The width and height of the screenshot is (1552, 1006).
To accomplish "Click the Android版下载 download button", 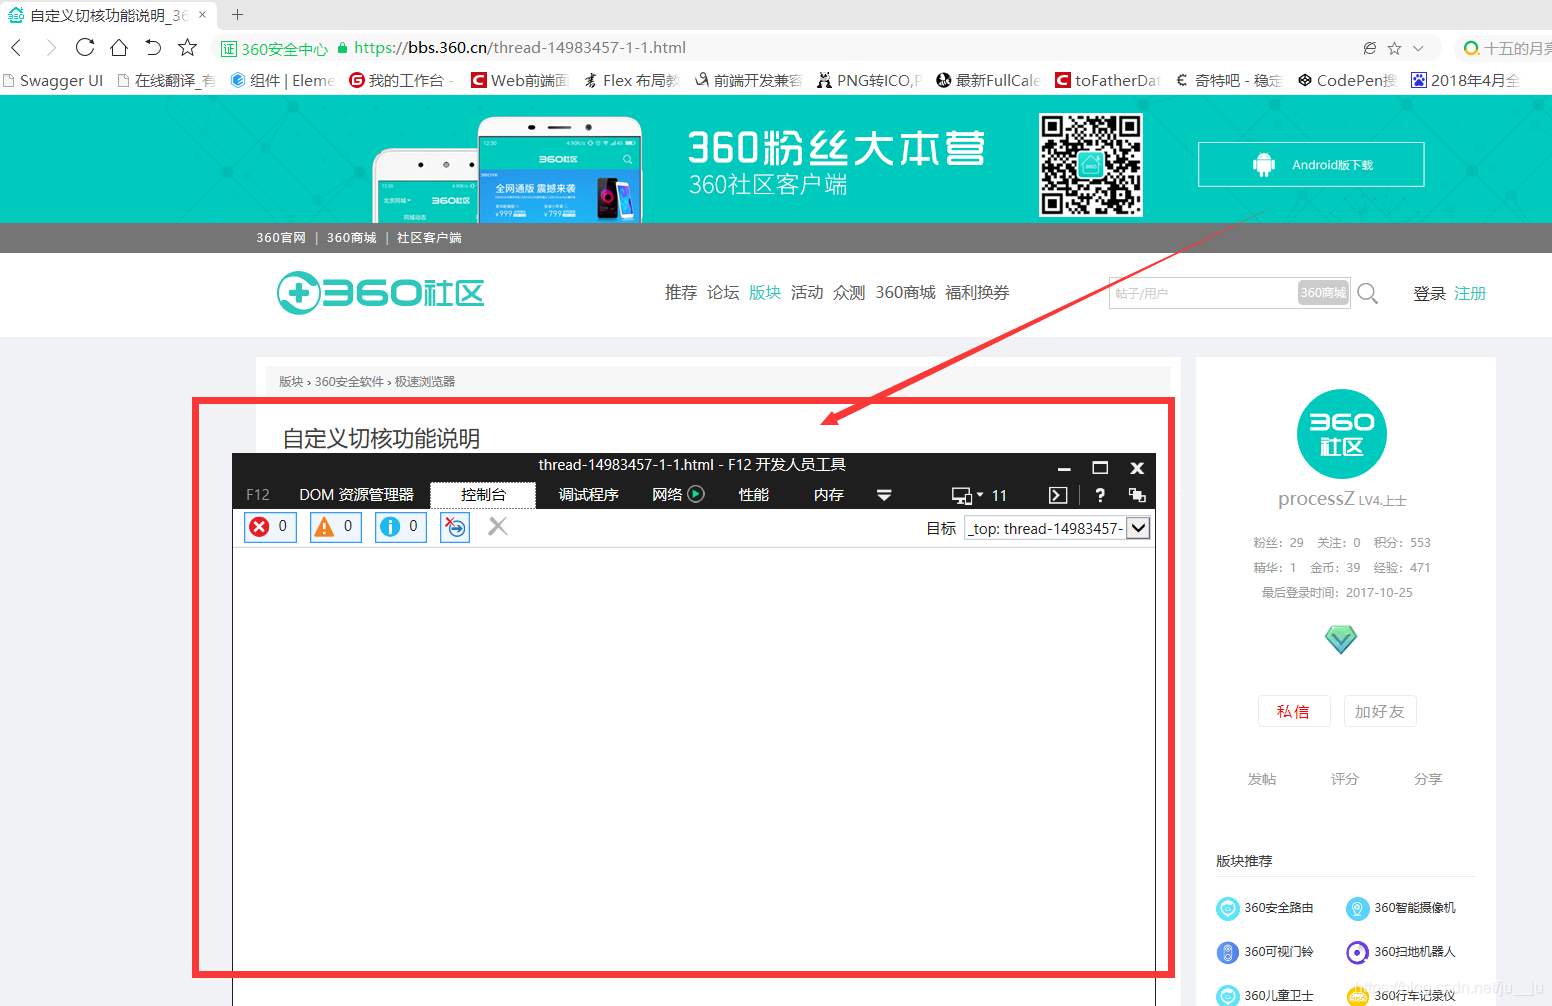I will click(x=1311, y=164).
